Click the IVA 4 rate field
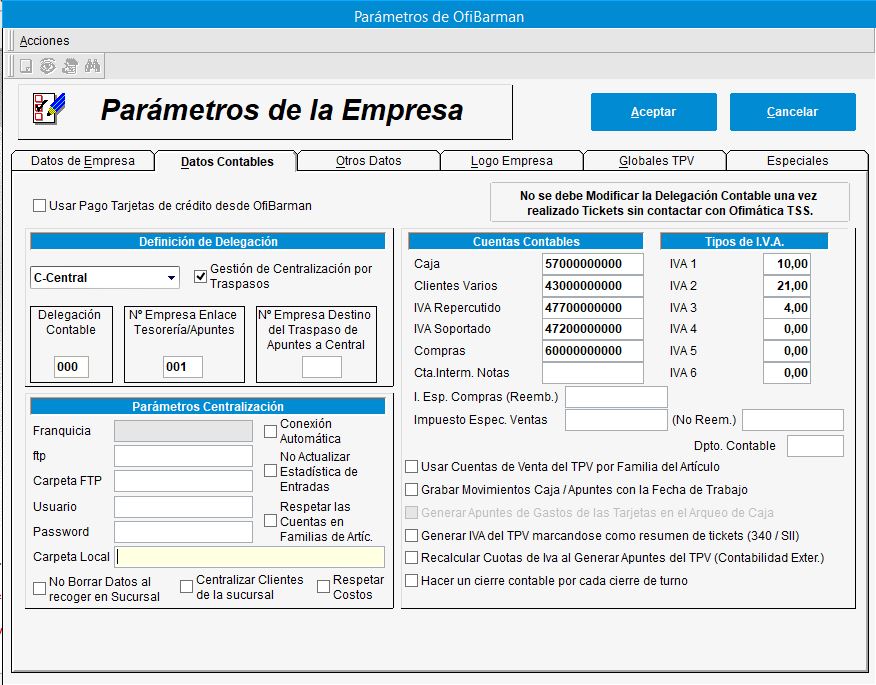 tap(787, 329)
